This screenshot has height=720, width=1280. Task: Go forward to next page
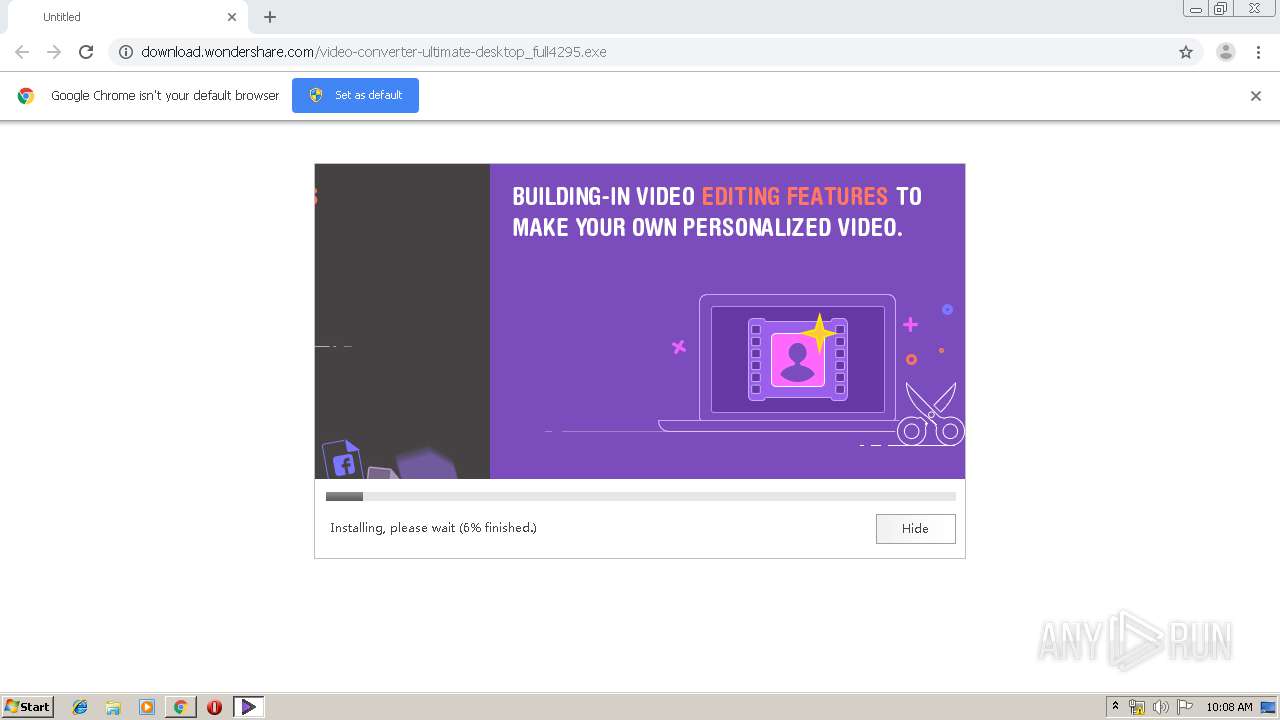tap(54, 52)
